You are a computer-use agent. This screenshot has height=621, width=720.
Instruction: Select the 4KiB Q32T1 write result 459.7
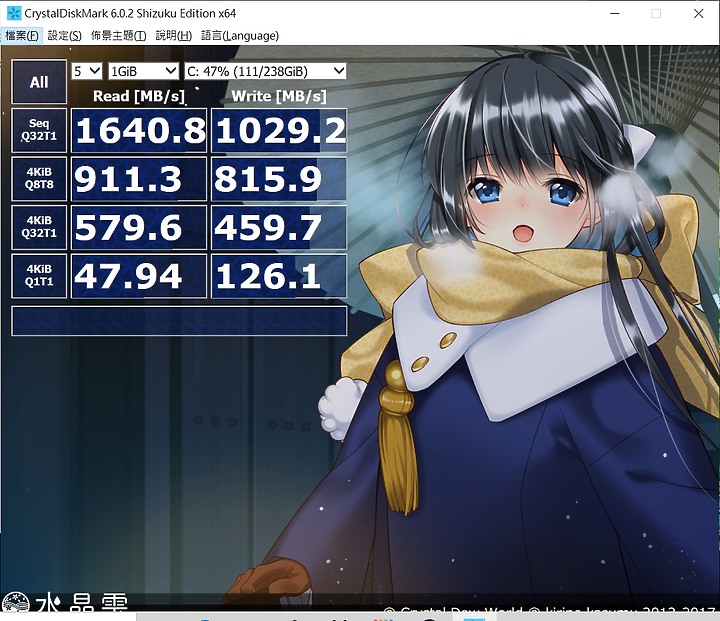(279, 227)
